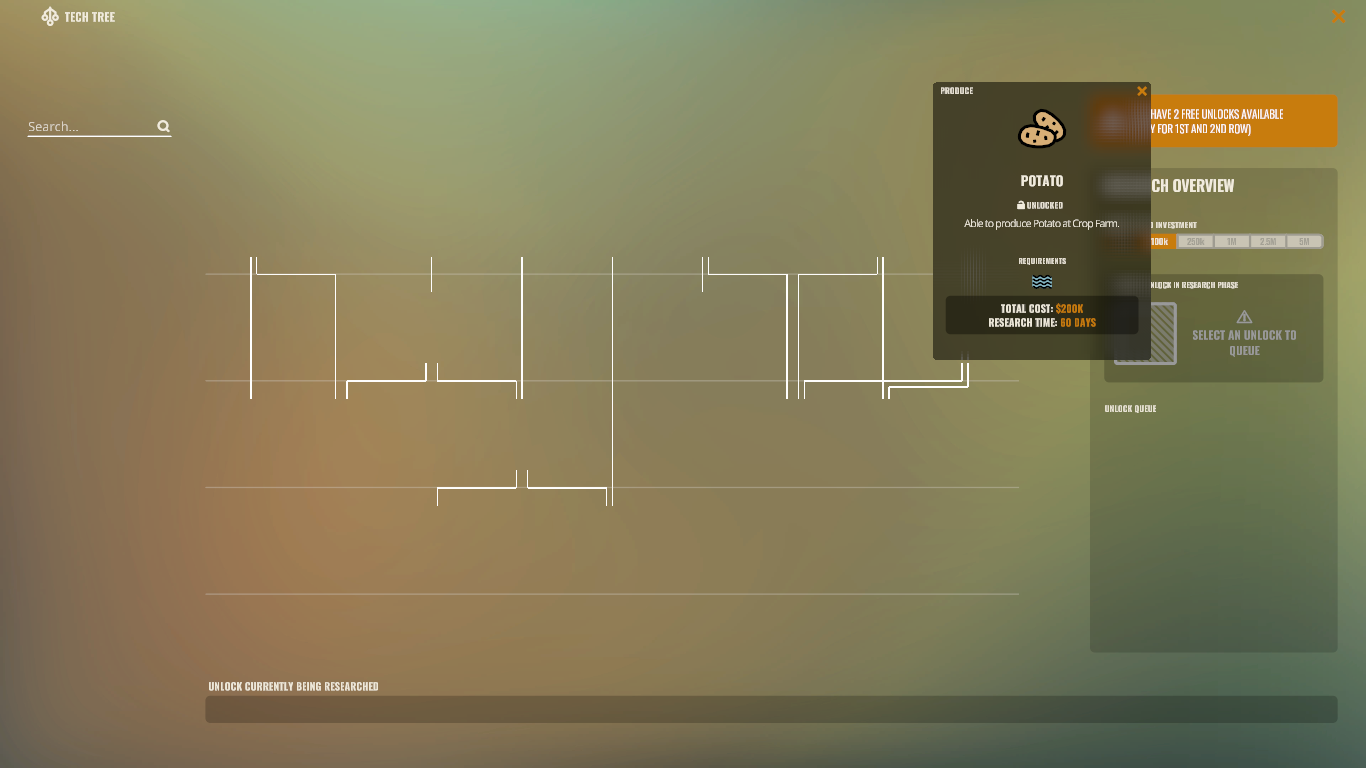Click 'Able to produce Potato' description
This screenshot has height=768, width=1366.
(x=1042, y=224)
